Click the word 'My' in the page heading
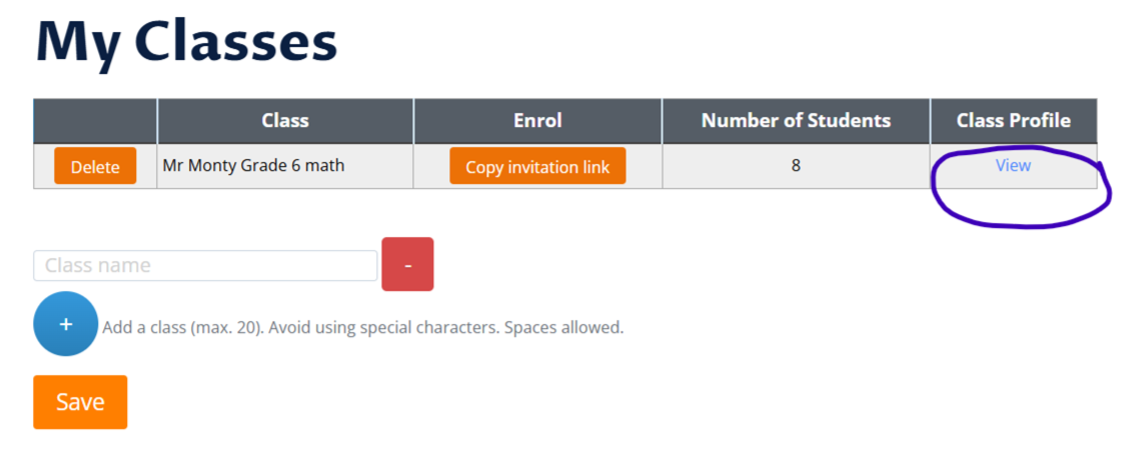The width and height of the screenshot is (1124, 456). click(x=78, y=44)
